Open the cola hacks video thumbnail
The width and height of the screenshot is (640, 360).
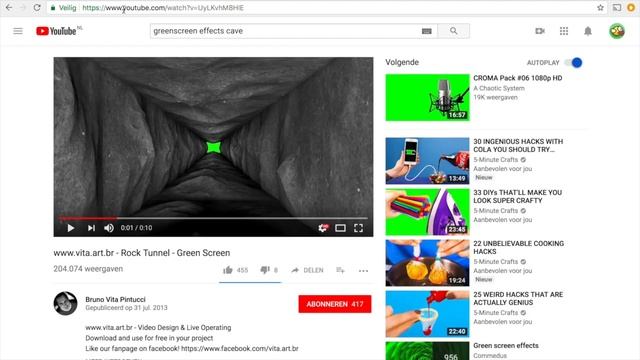[x=427, y=161]
